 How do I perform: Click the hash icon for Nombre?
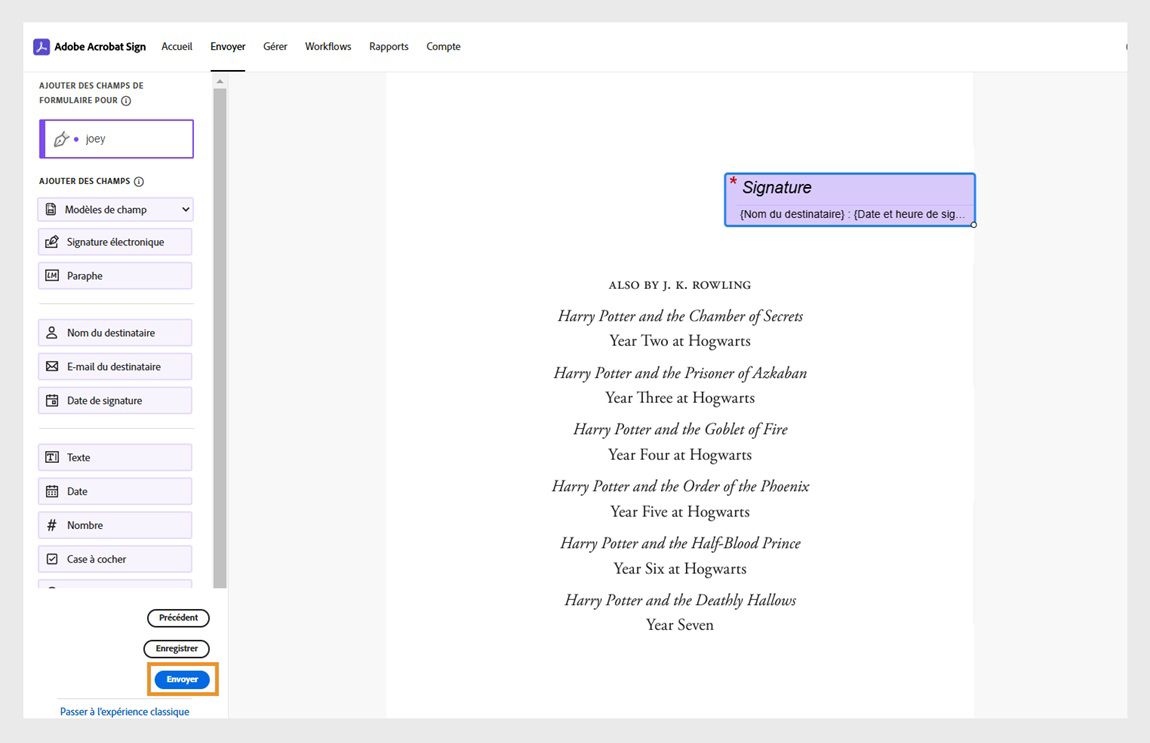coord(51,525)
